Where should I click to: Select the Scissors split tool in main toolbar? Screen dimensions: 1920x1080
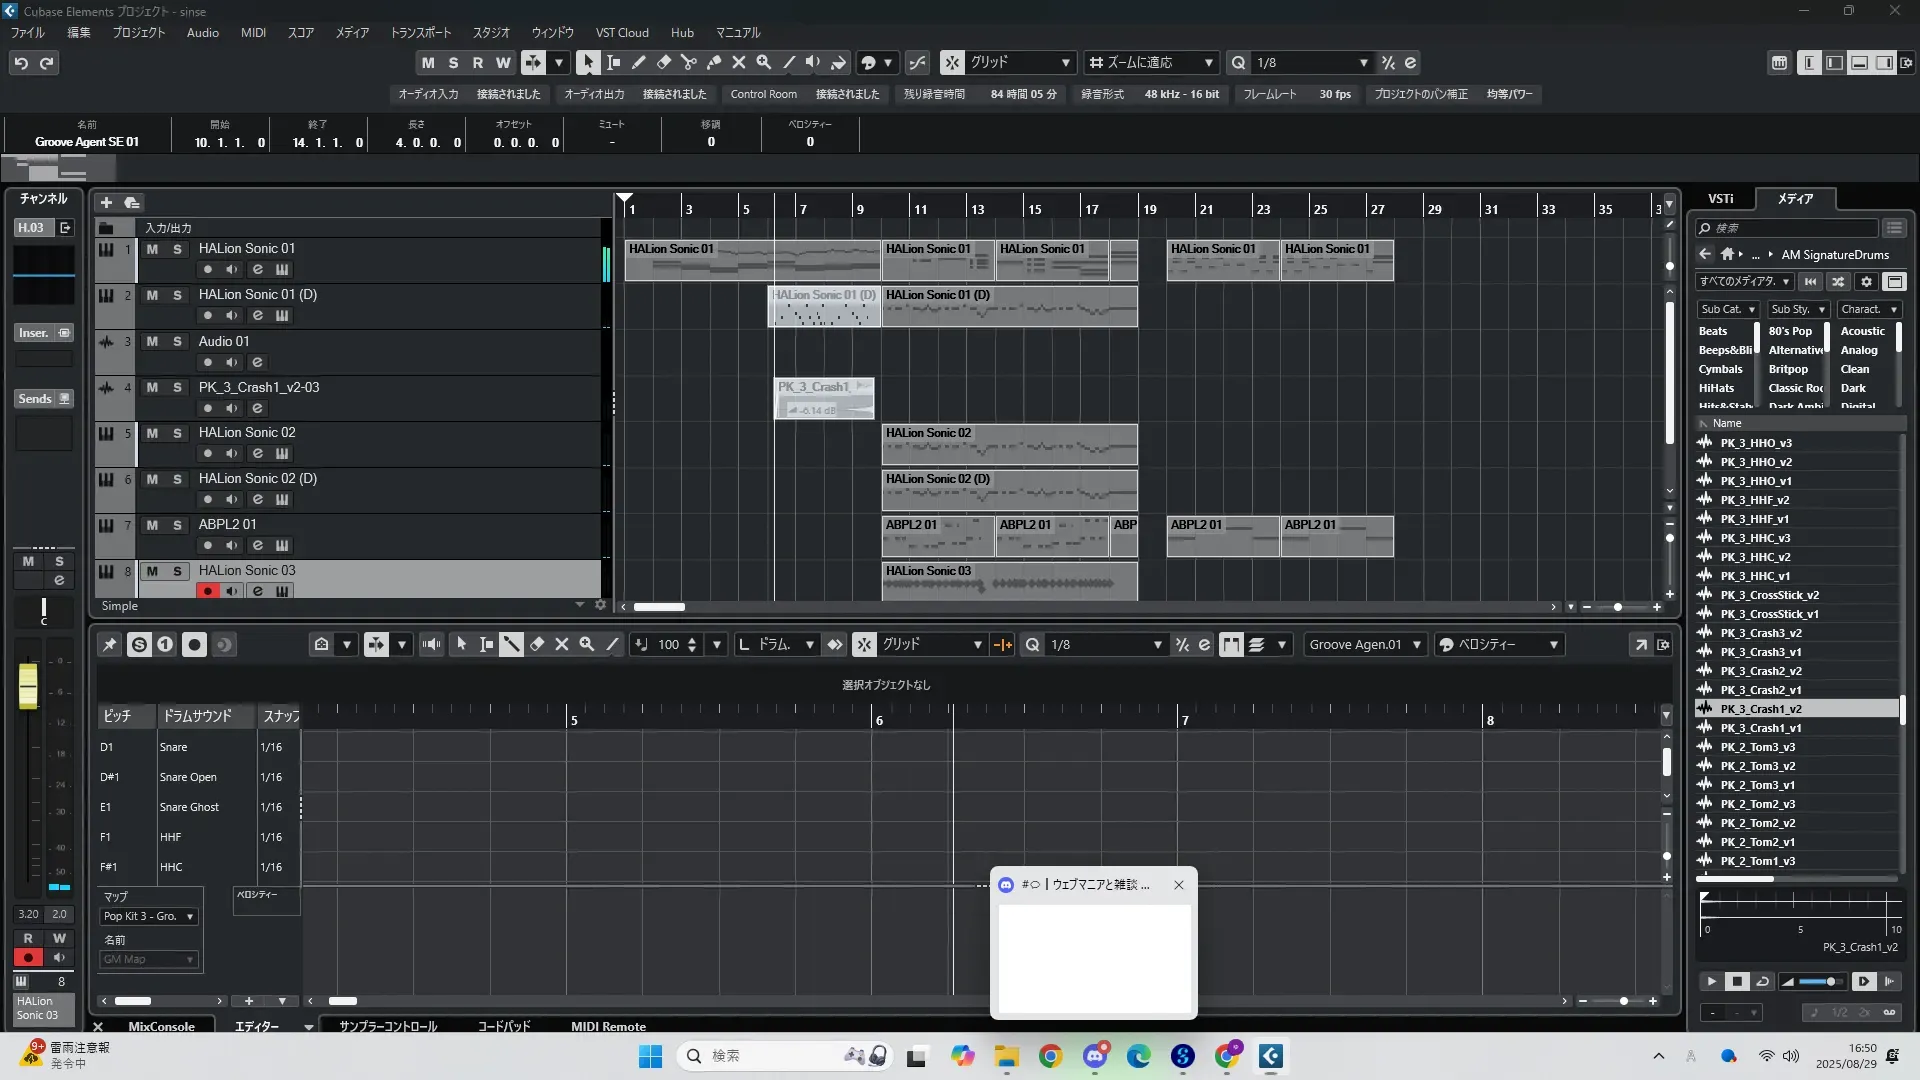click(x=688, y=62)
